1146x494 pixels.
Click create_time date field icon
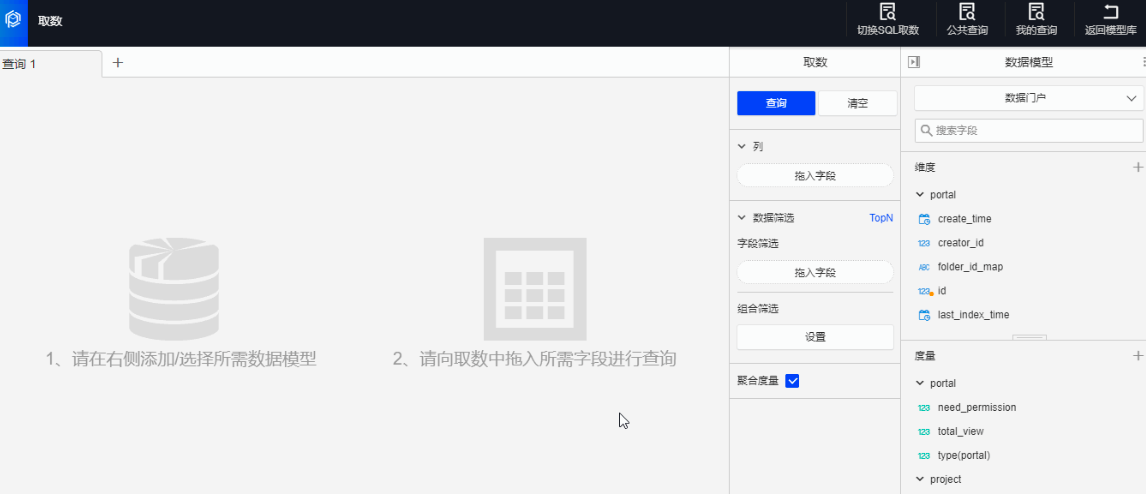[924, 218]
